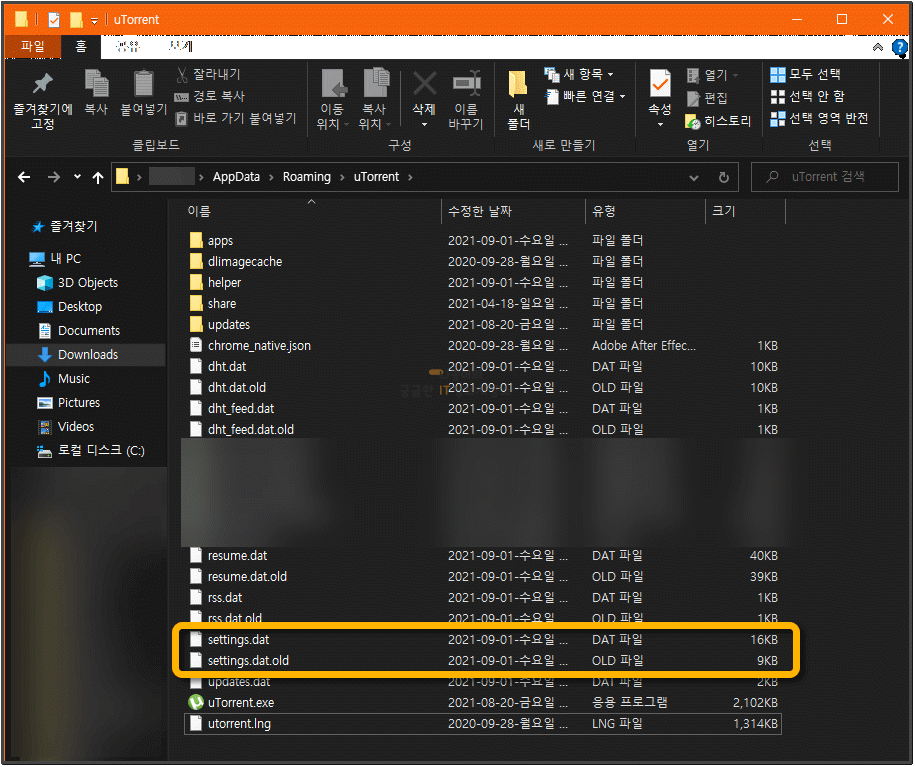Viewport: 915px width, 767px height.
Task: Select Quick access (즐겨찾기) in sidebar
Action: (x=65, y=226)
